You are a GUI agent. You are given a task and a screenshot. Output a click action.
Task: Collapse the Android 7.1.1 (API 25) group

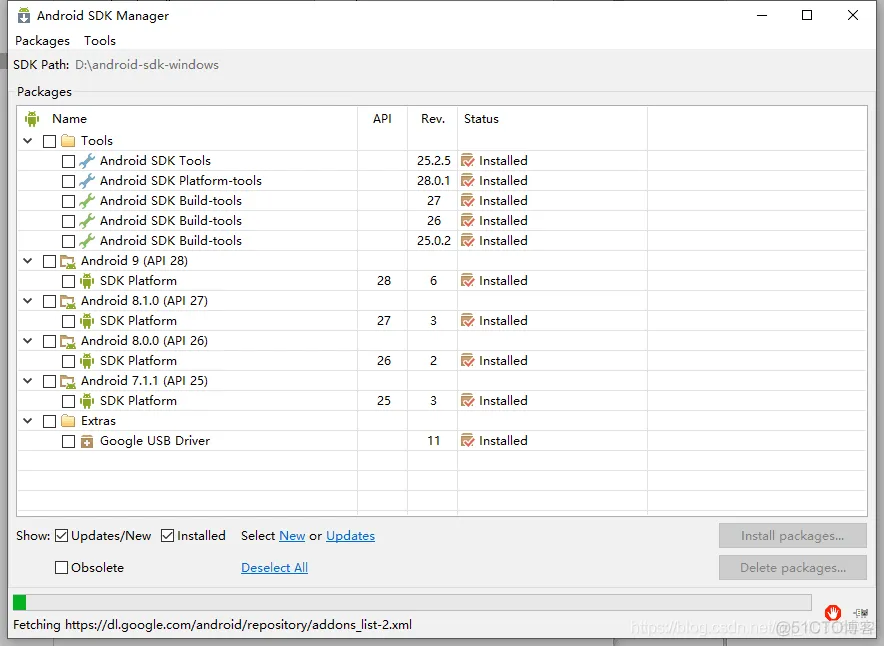pos(28,380)
